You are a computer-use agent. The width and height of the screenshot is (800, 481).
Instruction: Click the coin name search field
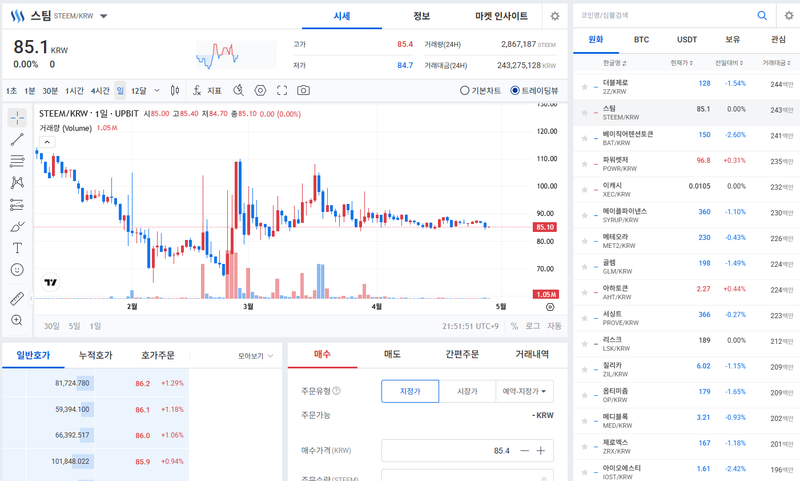click(665, 16)
